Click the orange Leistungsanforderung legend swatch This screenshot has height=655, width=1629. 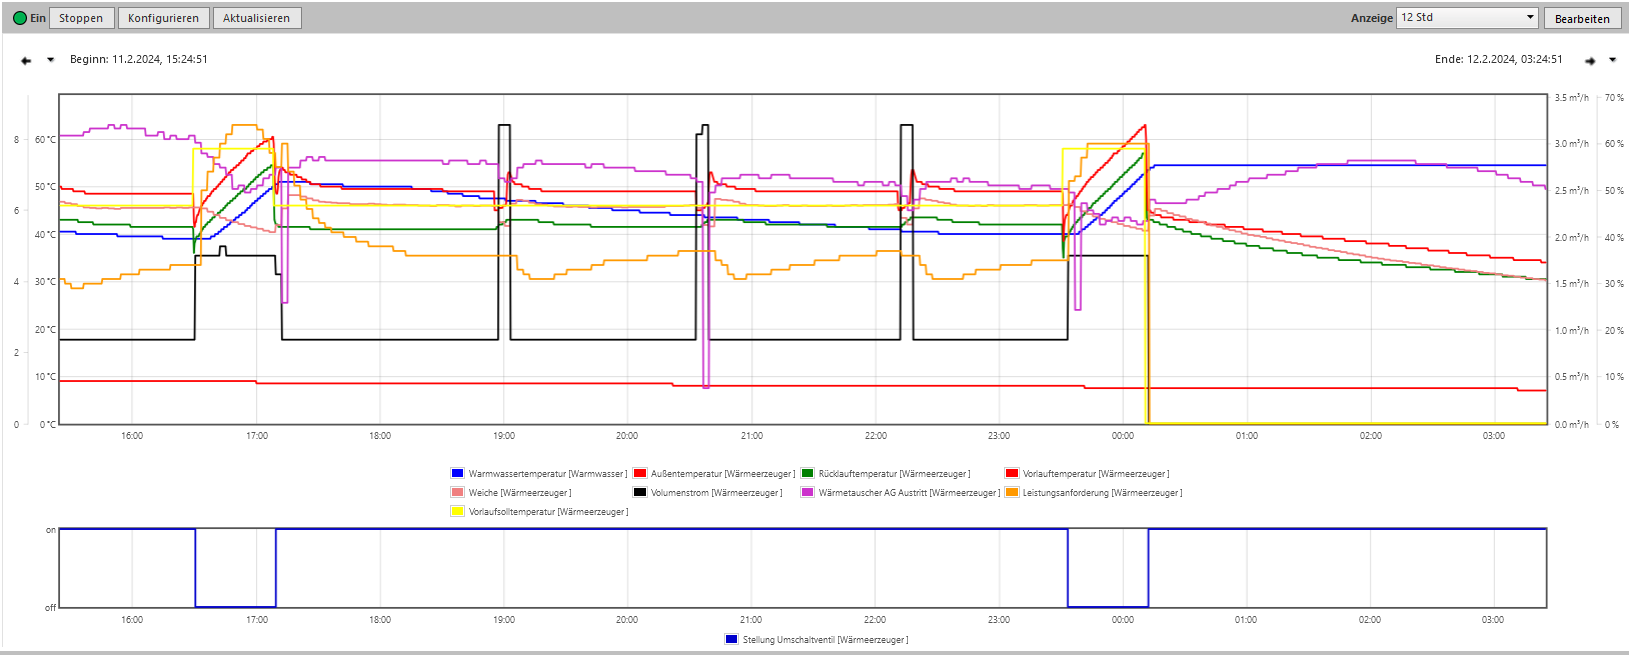point(1012,492)
